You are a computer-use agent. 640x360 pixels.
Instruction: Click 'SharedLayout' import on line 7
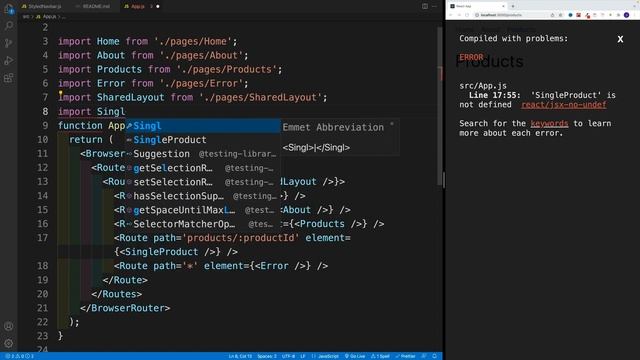pyautogui.click(x=130, y=98)
